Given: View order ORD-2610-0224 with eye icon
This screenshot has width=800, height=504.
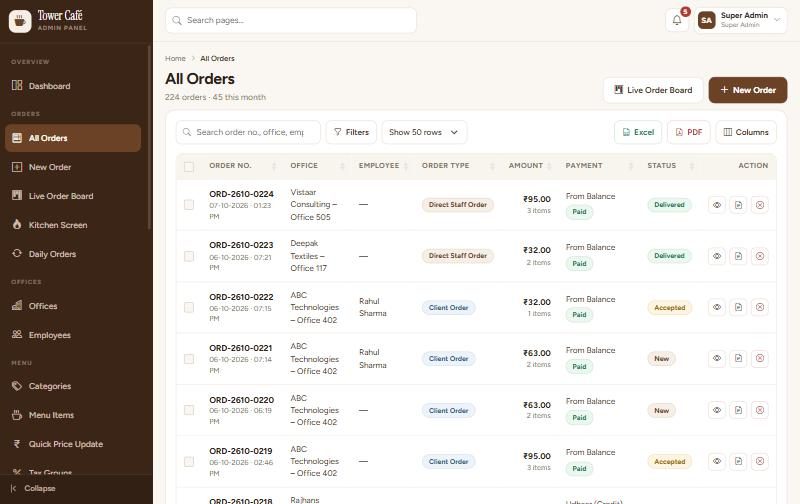Looking at the screenshot, I should click(717, 205).
